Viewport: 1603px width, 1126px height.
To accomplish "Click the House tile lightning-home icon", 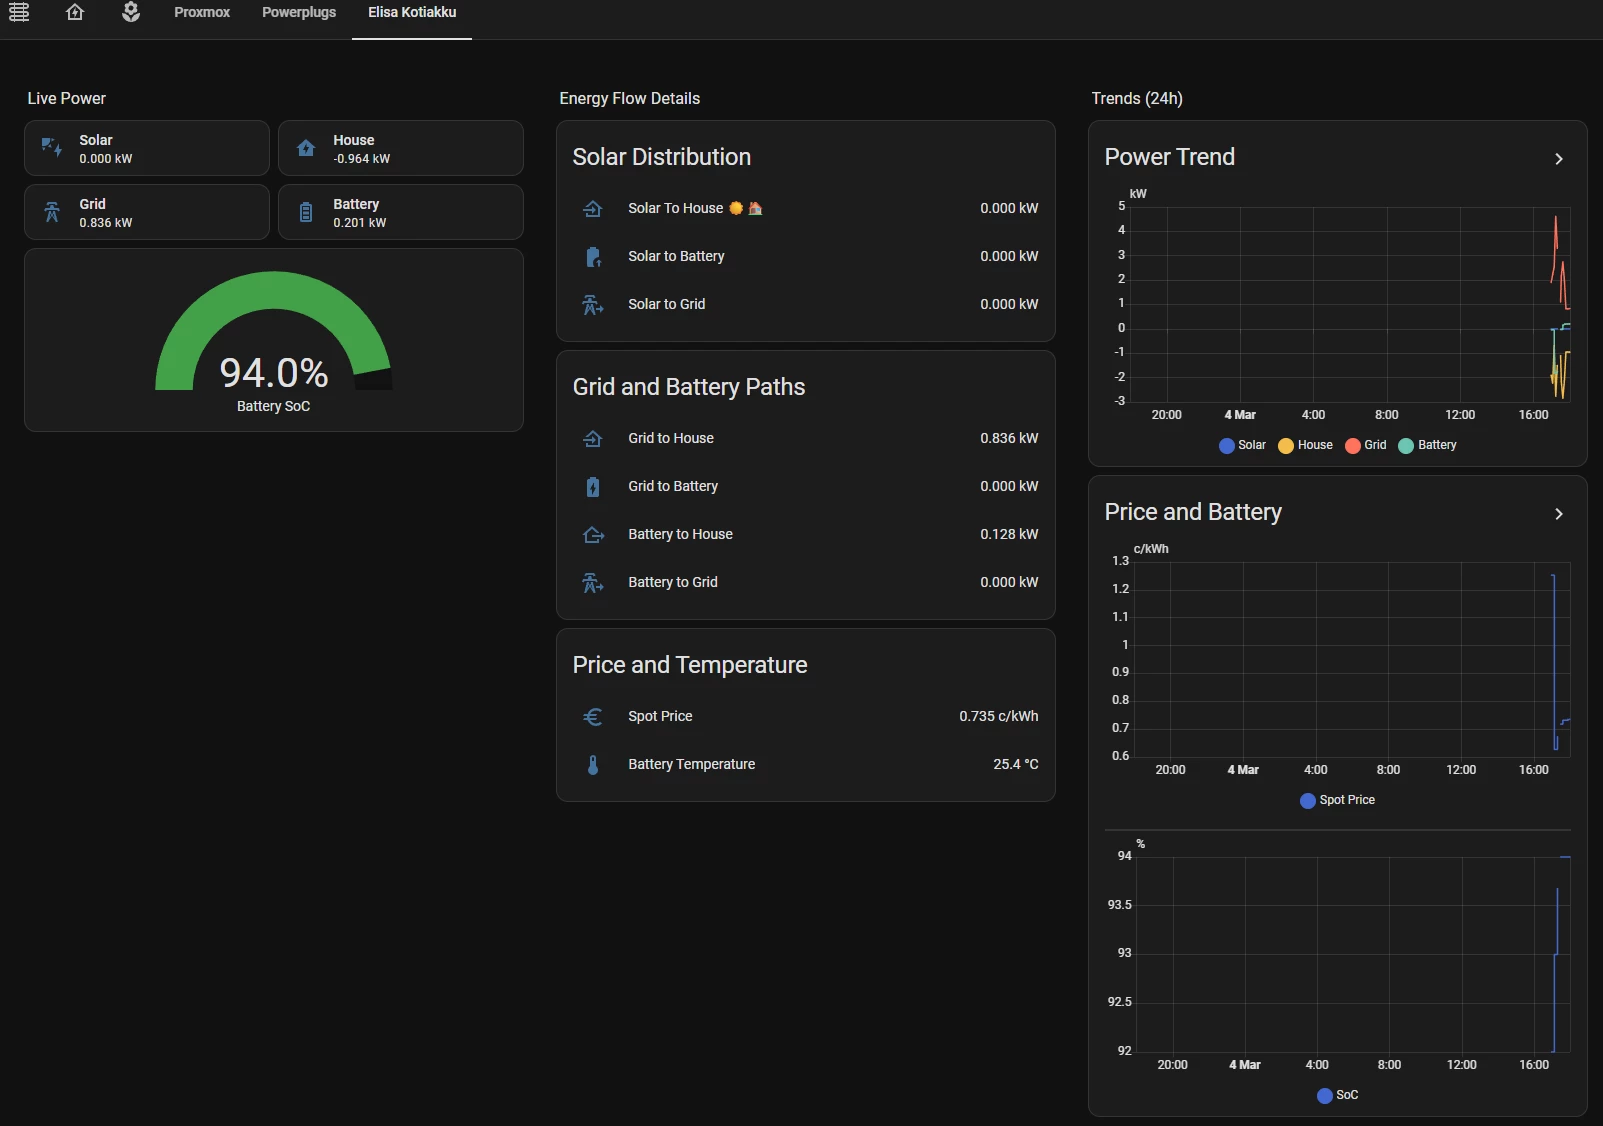I will click(306, 148).
